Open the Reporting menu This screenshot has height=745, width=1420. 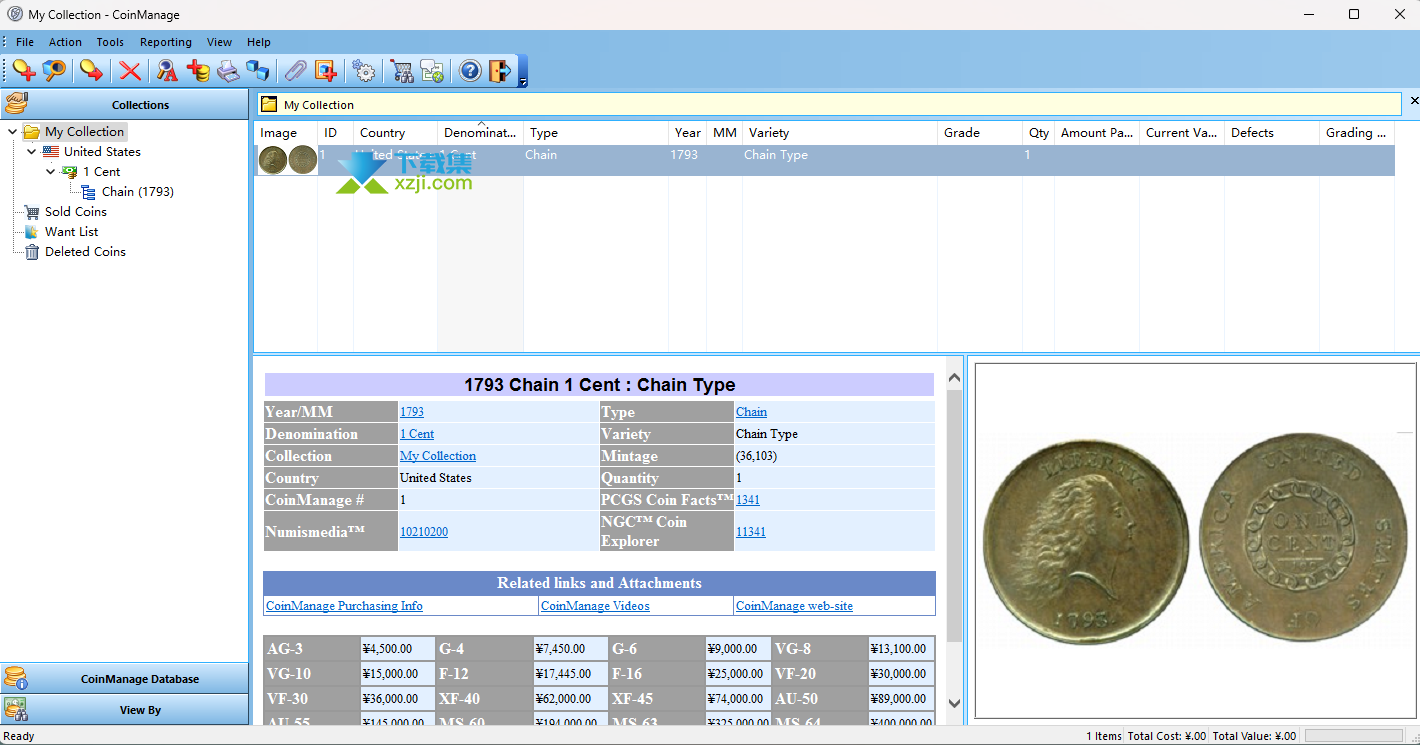pyautogui.click(x=166, y=42)
